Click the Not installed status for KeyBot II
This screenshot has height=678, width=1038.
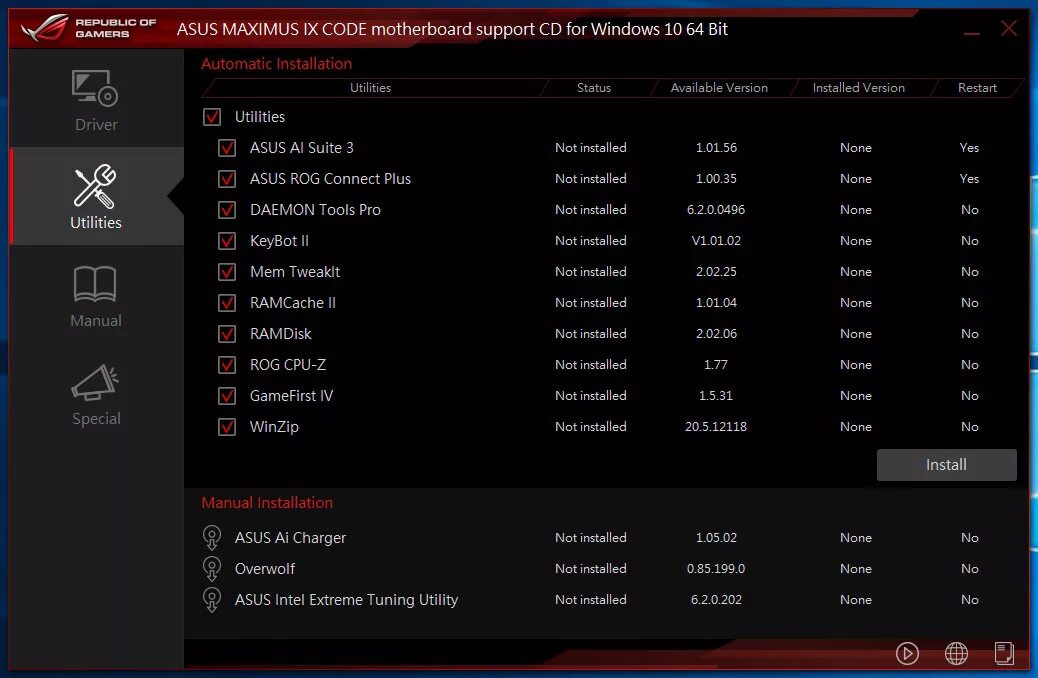(x=590, y=241)
